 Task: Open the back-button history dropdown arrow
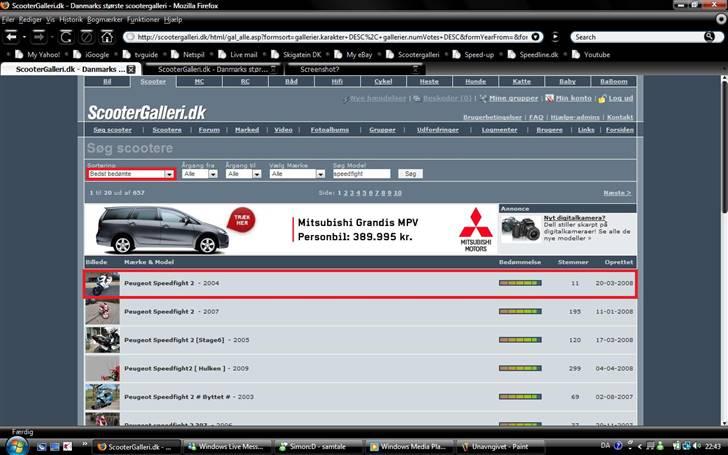[x=24, y=37]
